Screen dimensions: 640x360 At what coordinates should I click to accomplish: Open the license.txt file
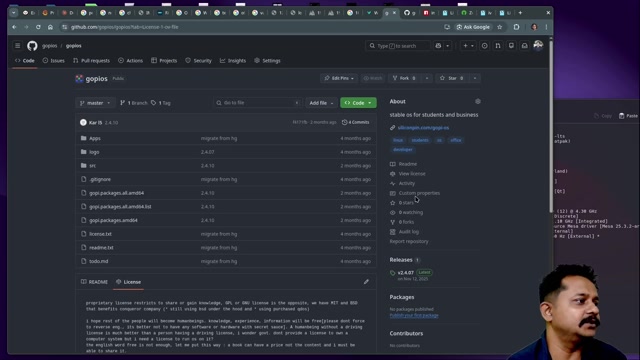(100, 234)
